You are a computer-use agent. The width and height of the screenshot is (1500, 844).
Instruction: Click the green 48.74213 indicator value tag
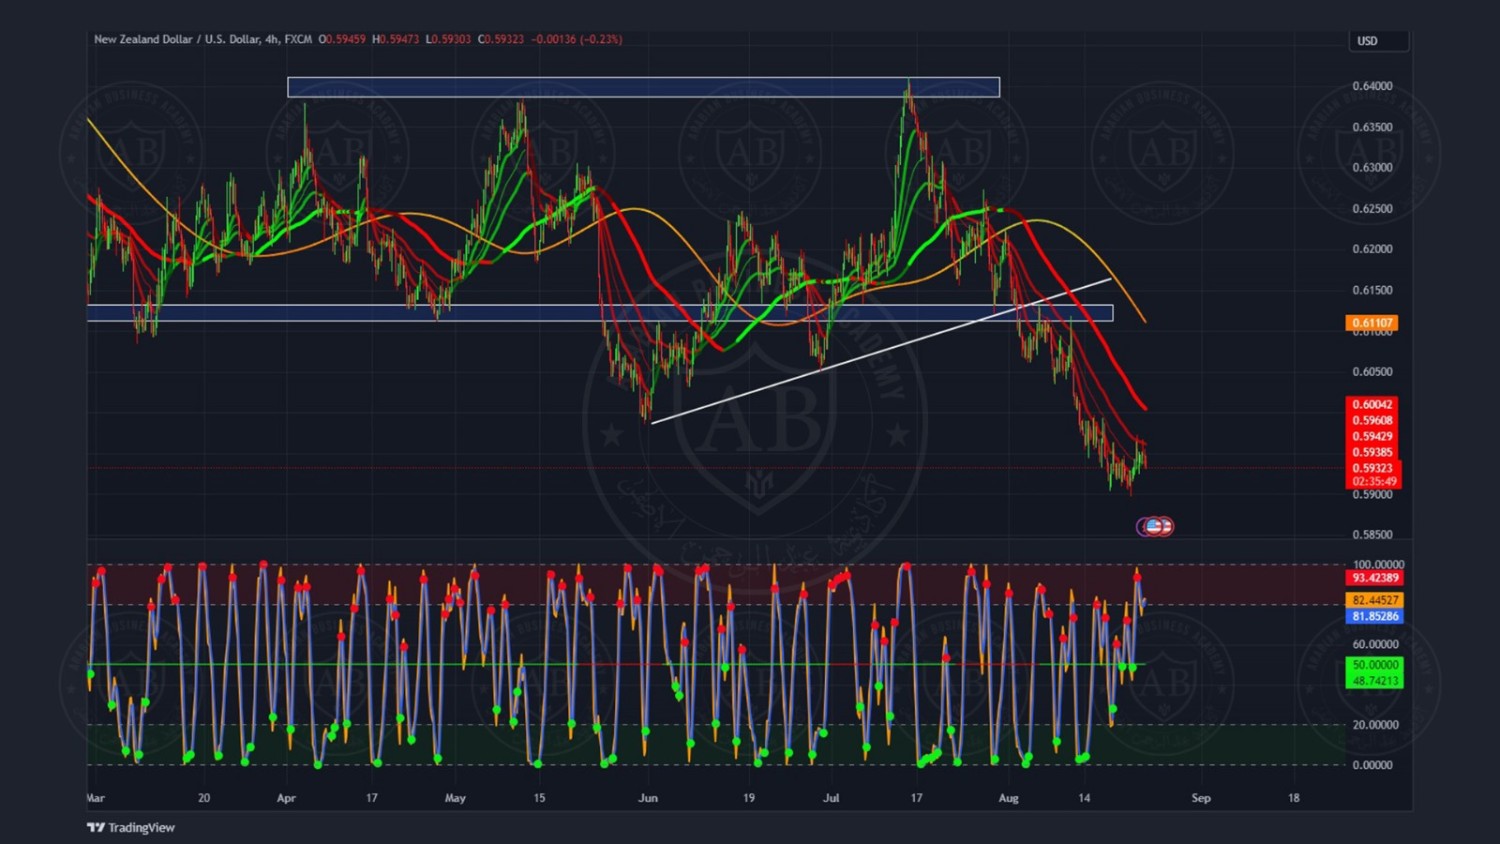[x=1375, y=681]
